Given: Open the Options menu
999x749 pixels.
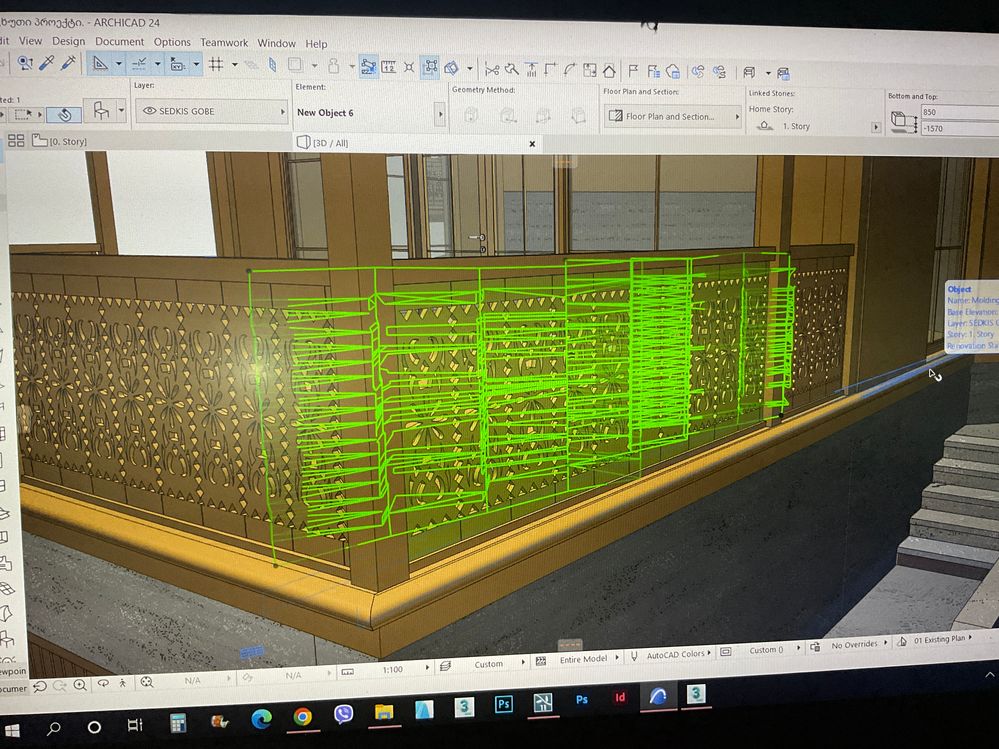Looking at the screenshot, I should tap(172, 42).
